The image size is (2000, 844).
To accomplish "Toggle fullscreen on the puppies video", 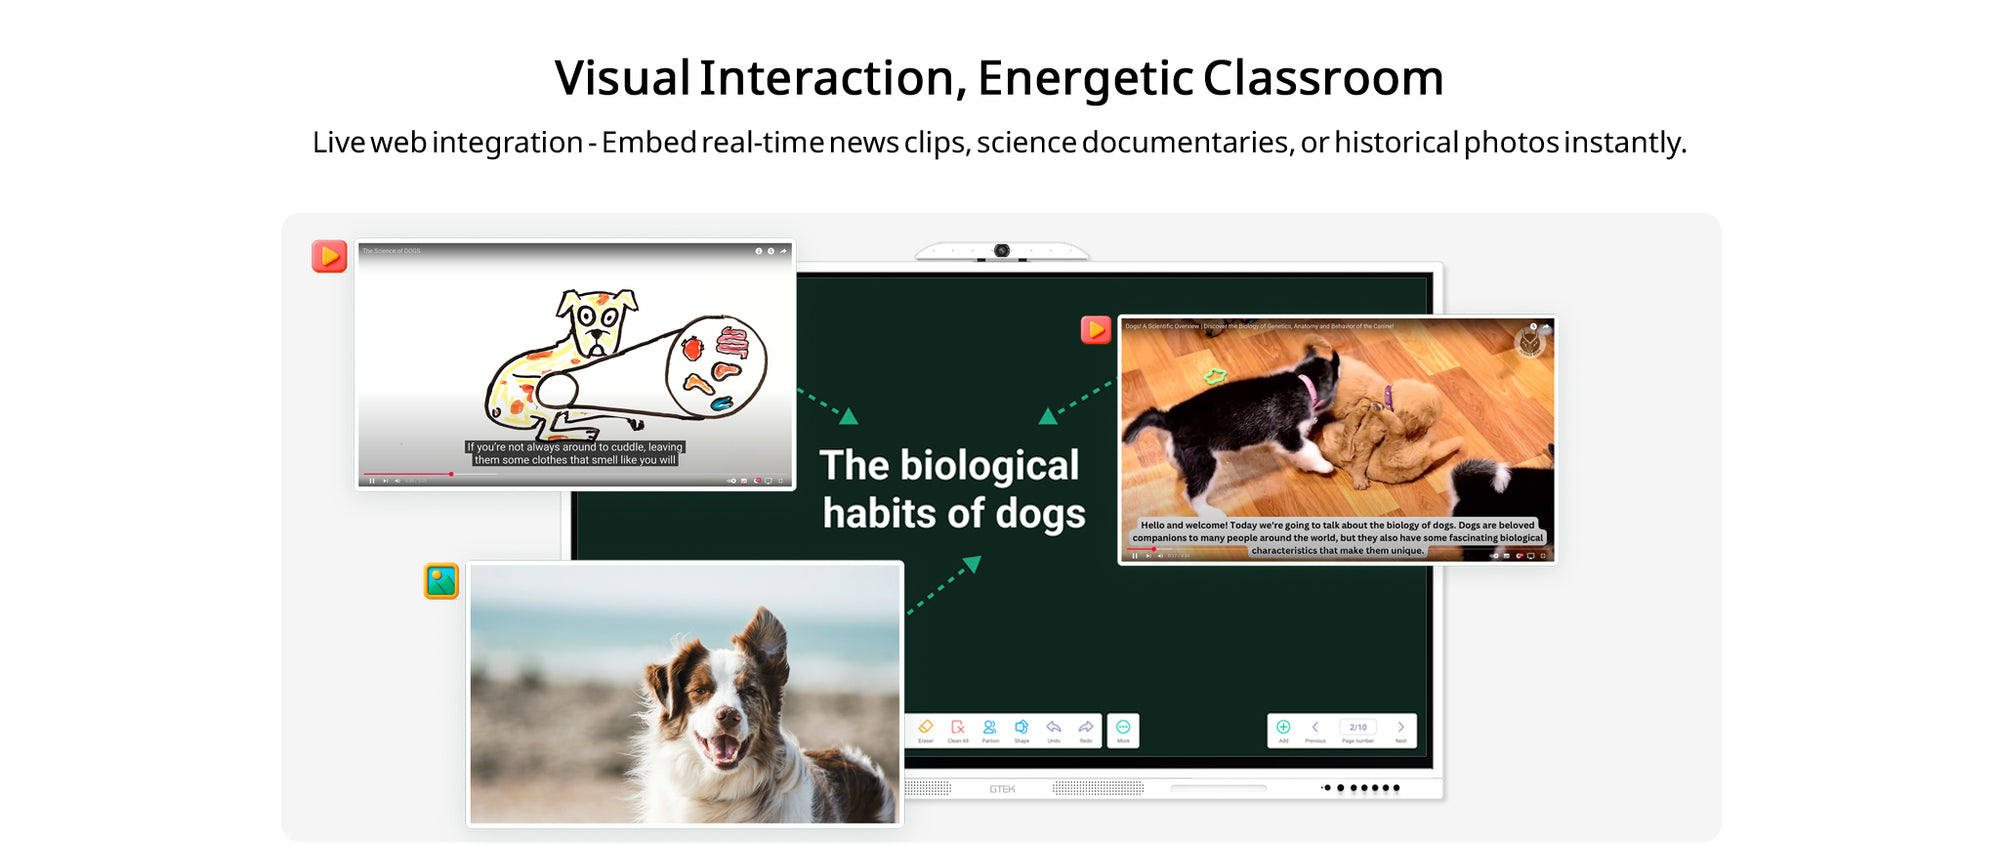I will coord(1543,556).
